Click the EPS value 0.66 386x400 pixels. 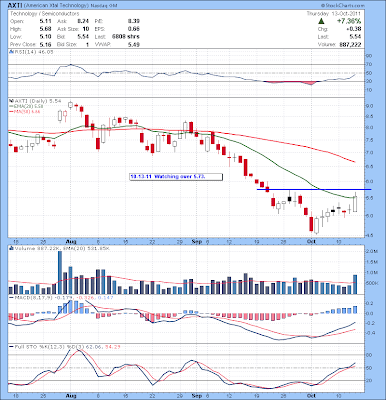click(x=134, y=29)
